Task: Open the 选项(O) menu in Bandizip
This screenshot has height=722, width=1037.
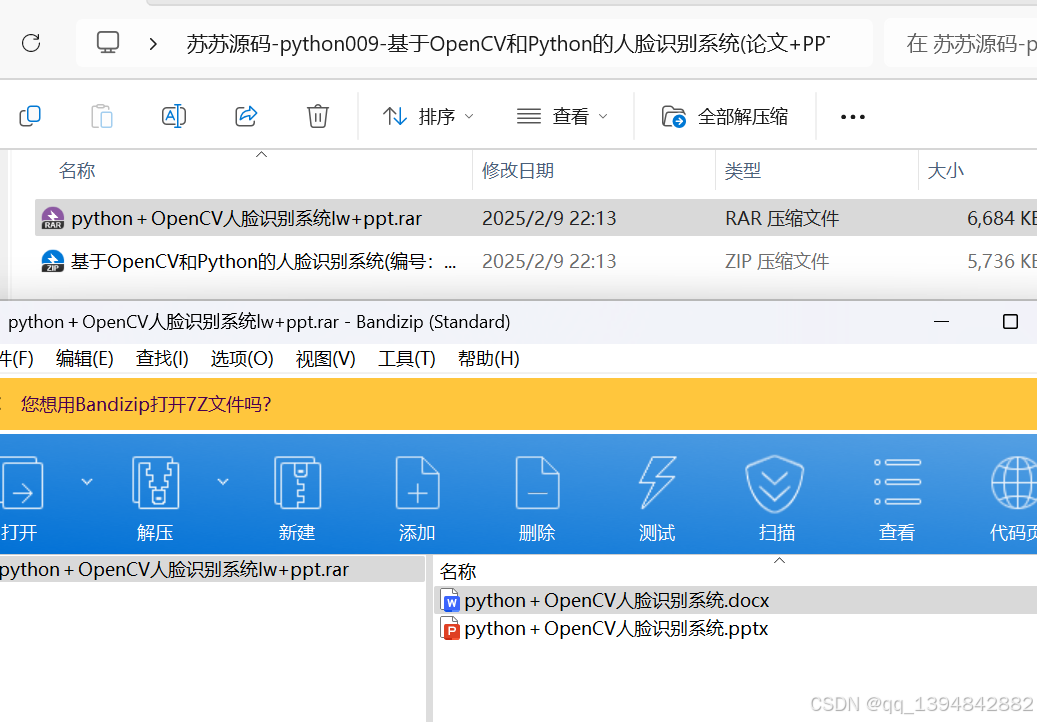Action: 242,358
